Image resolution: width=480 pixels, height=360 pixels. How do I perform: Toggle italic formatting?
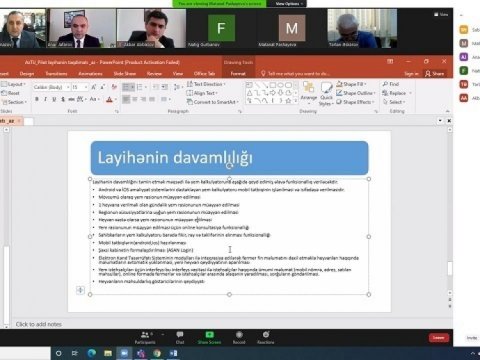coord(45,99)
